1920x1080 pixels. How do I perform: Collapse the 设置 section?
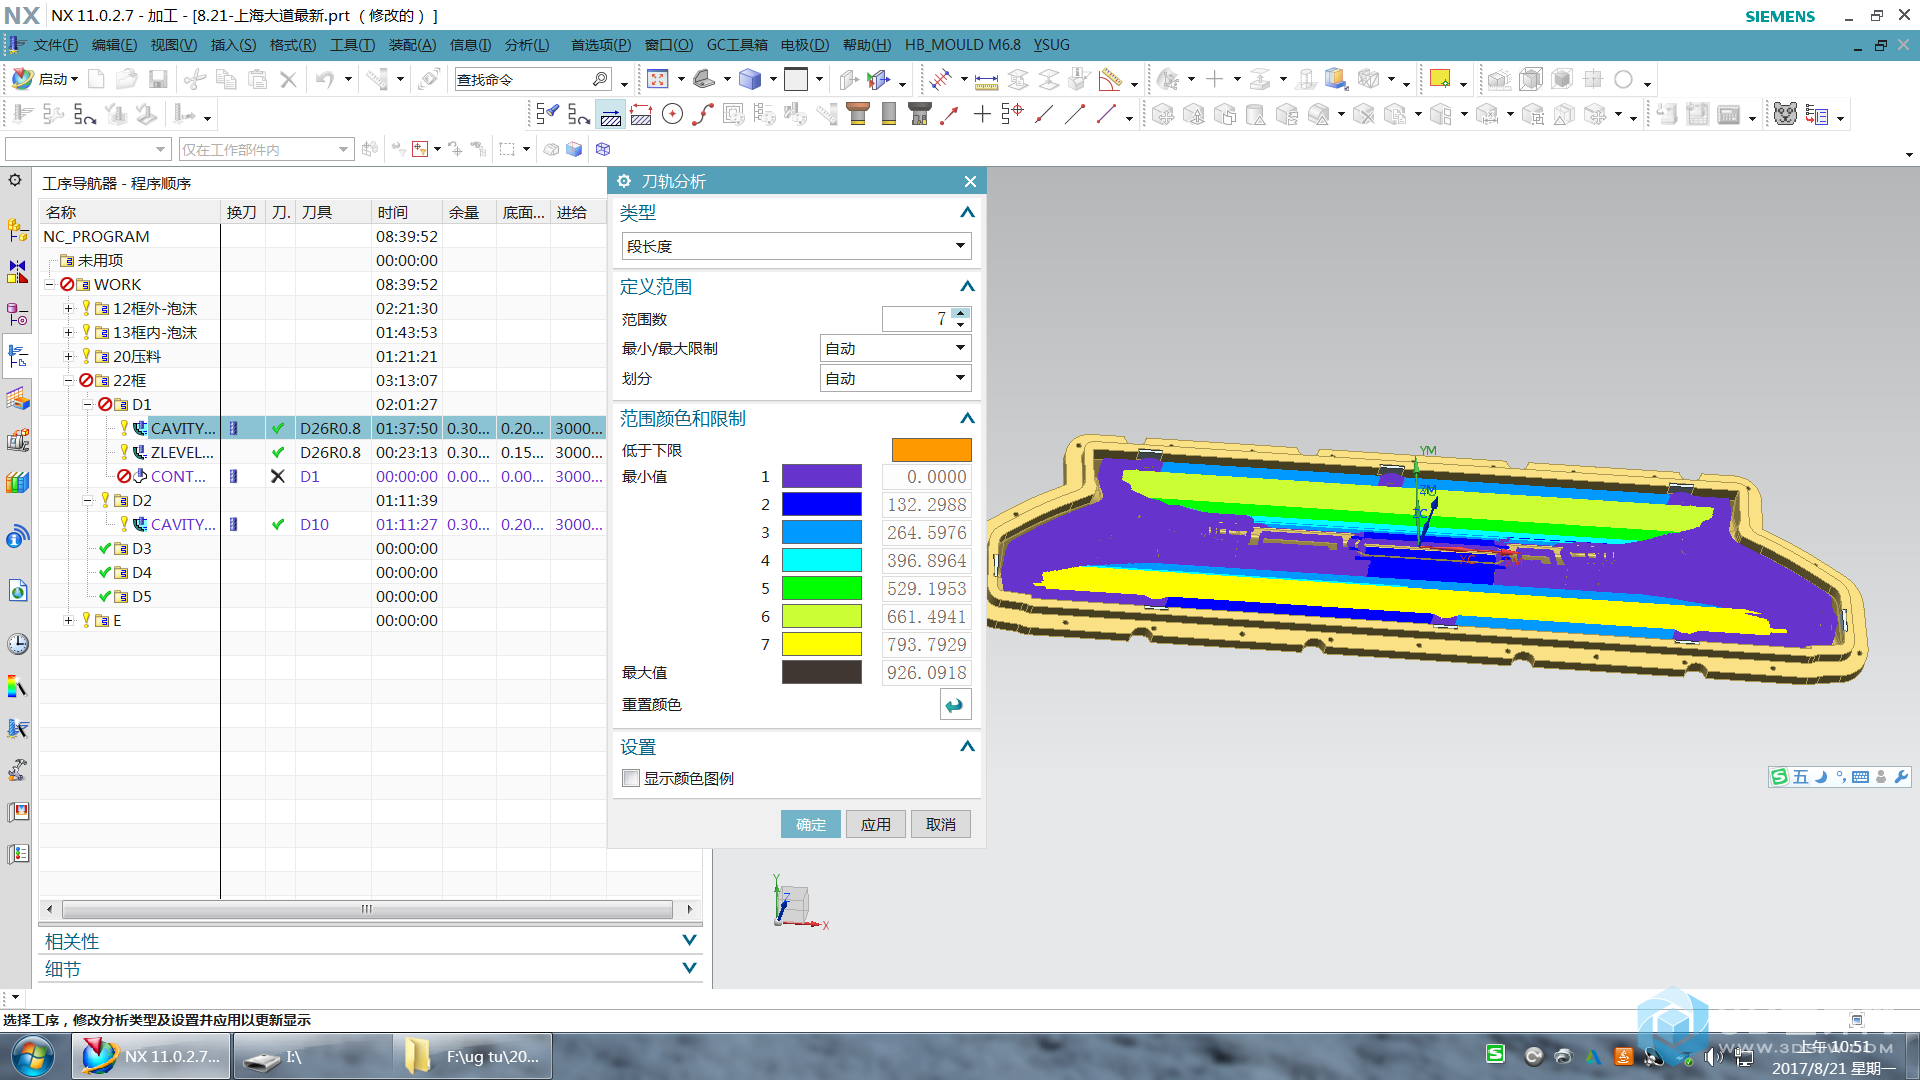click(x=967, y=746)
